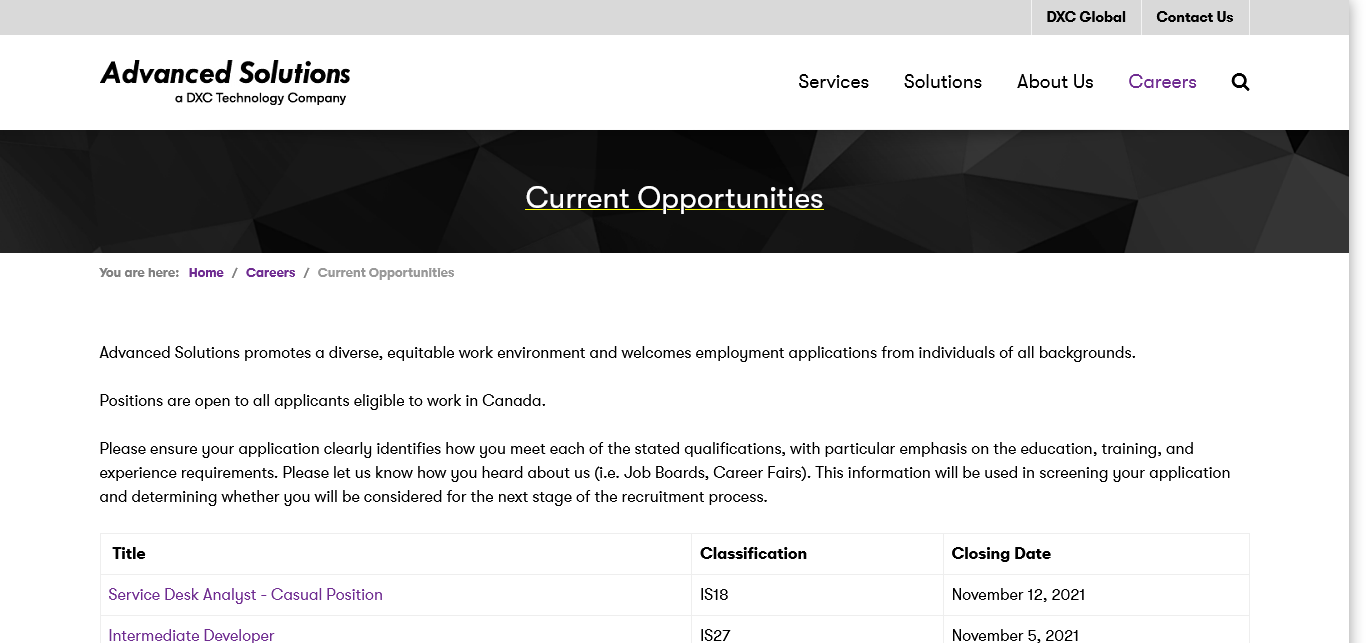Click the Closing Date column header
The image size is (1366, 643).
(x=1001, y=554)
